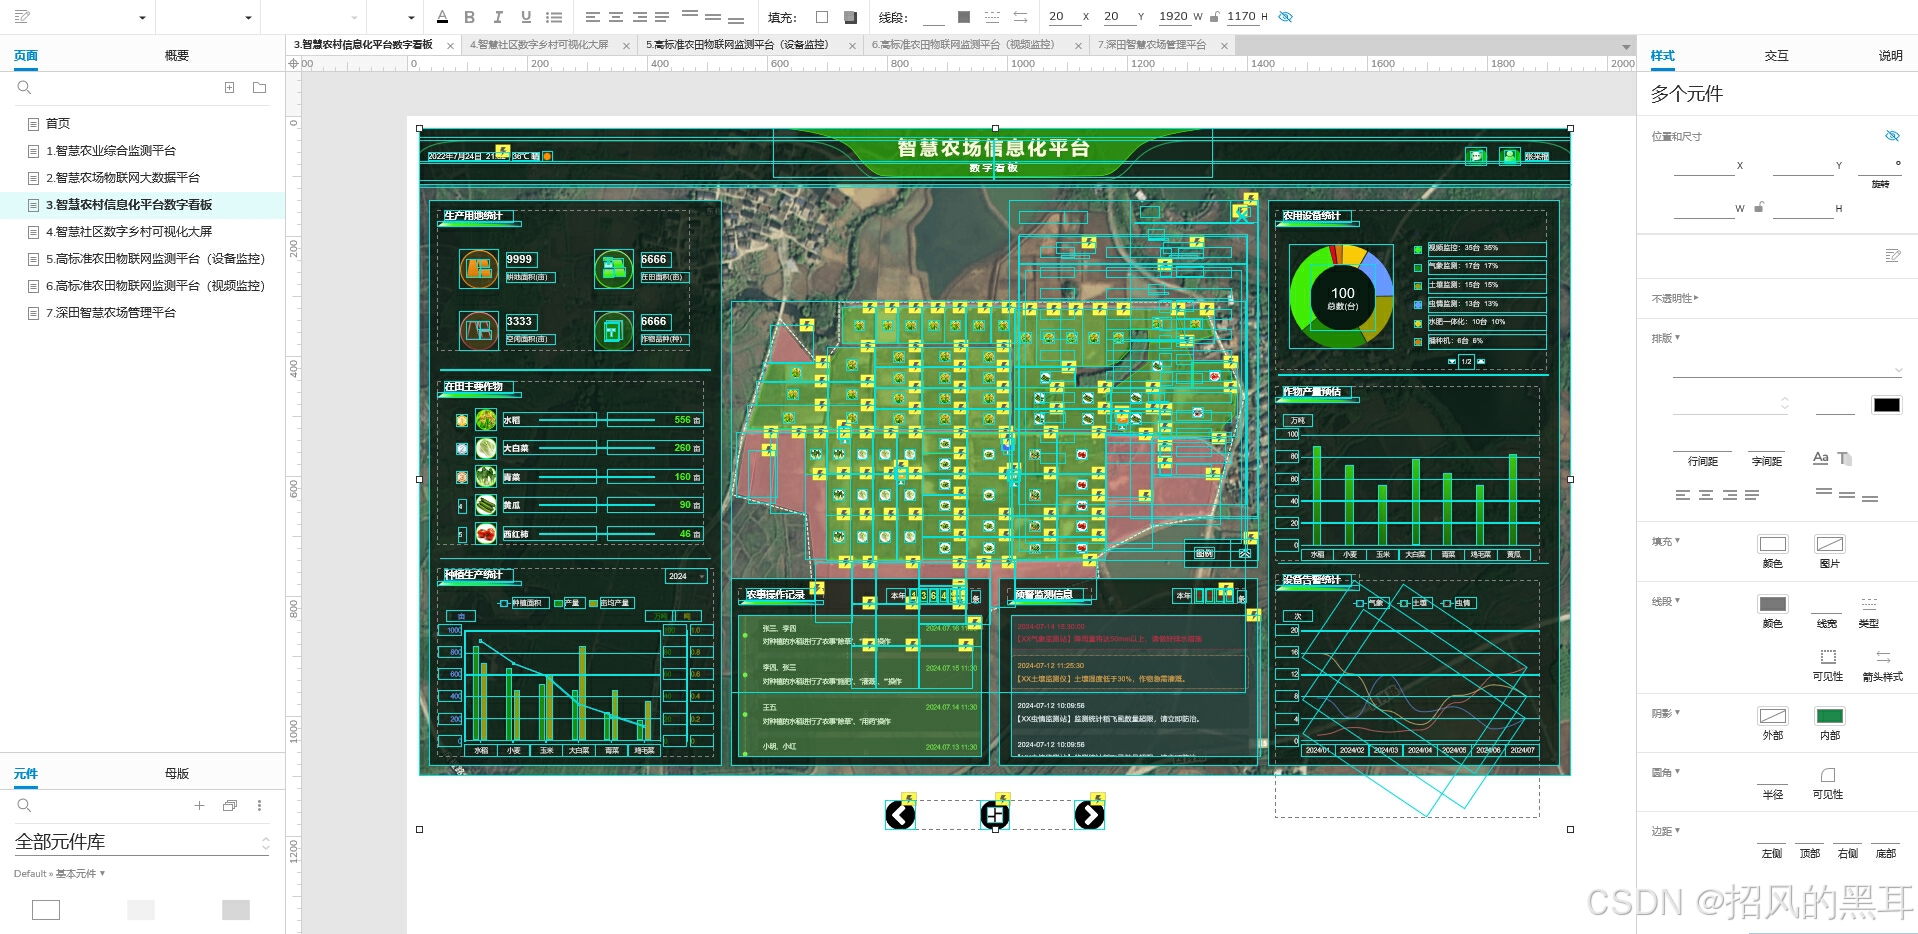Add a new folder in pages panel
The height and width of the screenshot is (934, 1918).
tap(260, 88)
